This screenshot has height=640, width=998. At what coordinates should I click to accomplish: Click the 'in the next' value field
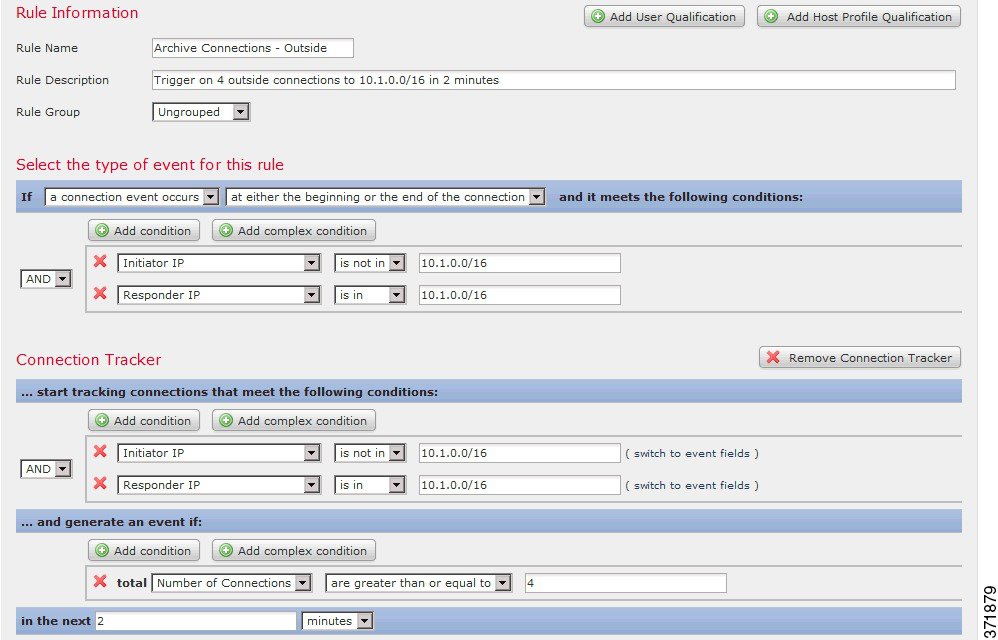click(x=196, y=621)
